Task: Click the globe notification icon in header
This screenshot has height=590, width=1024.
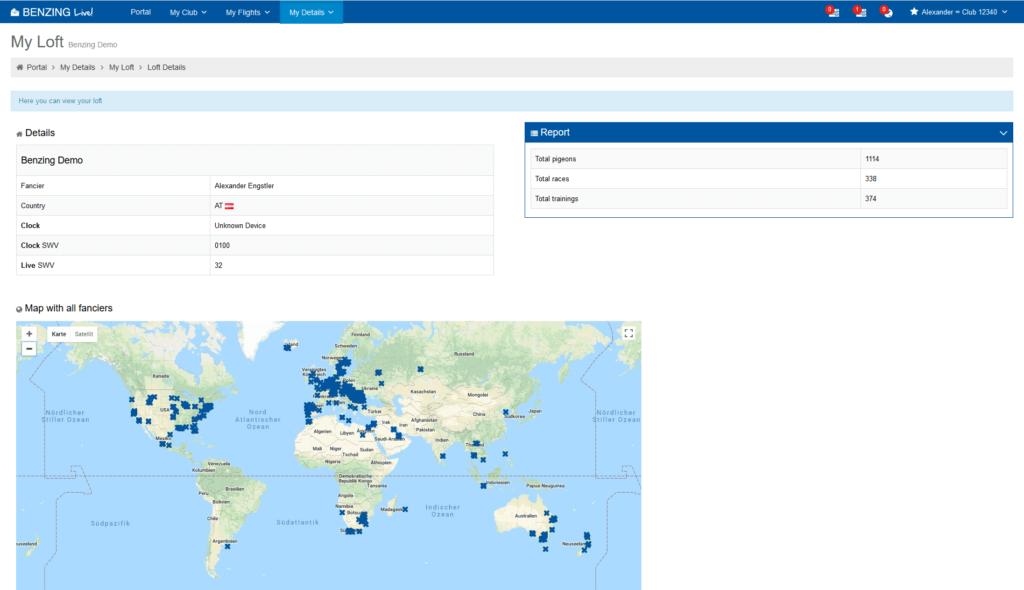Action: 886,12
